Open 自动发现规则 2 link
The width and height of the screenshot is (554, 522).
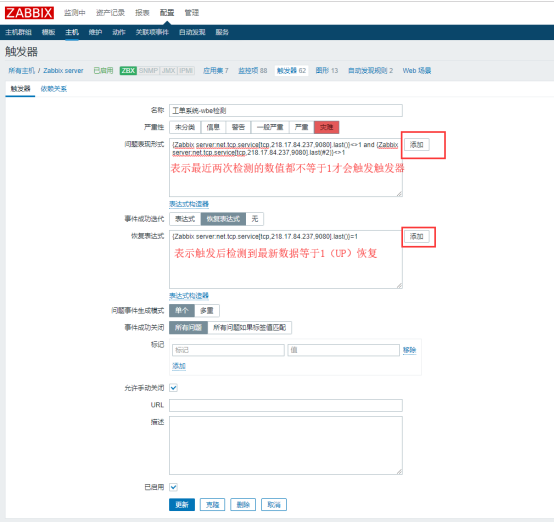[371, 71]
